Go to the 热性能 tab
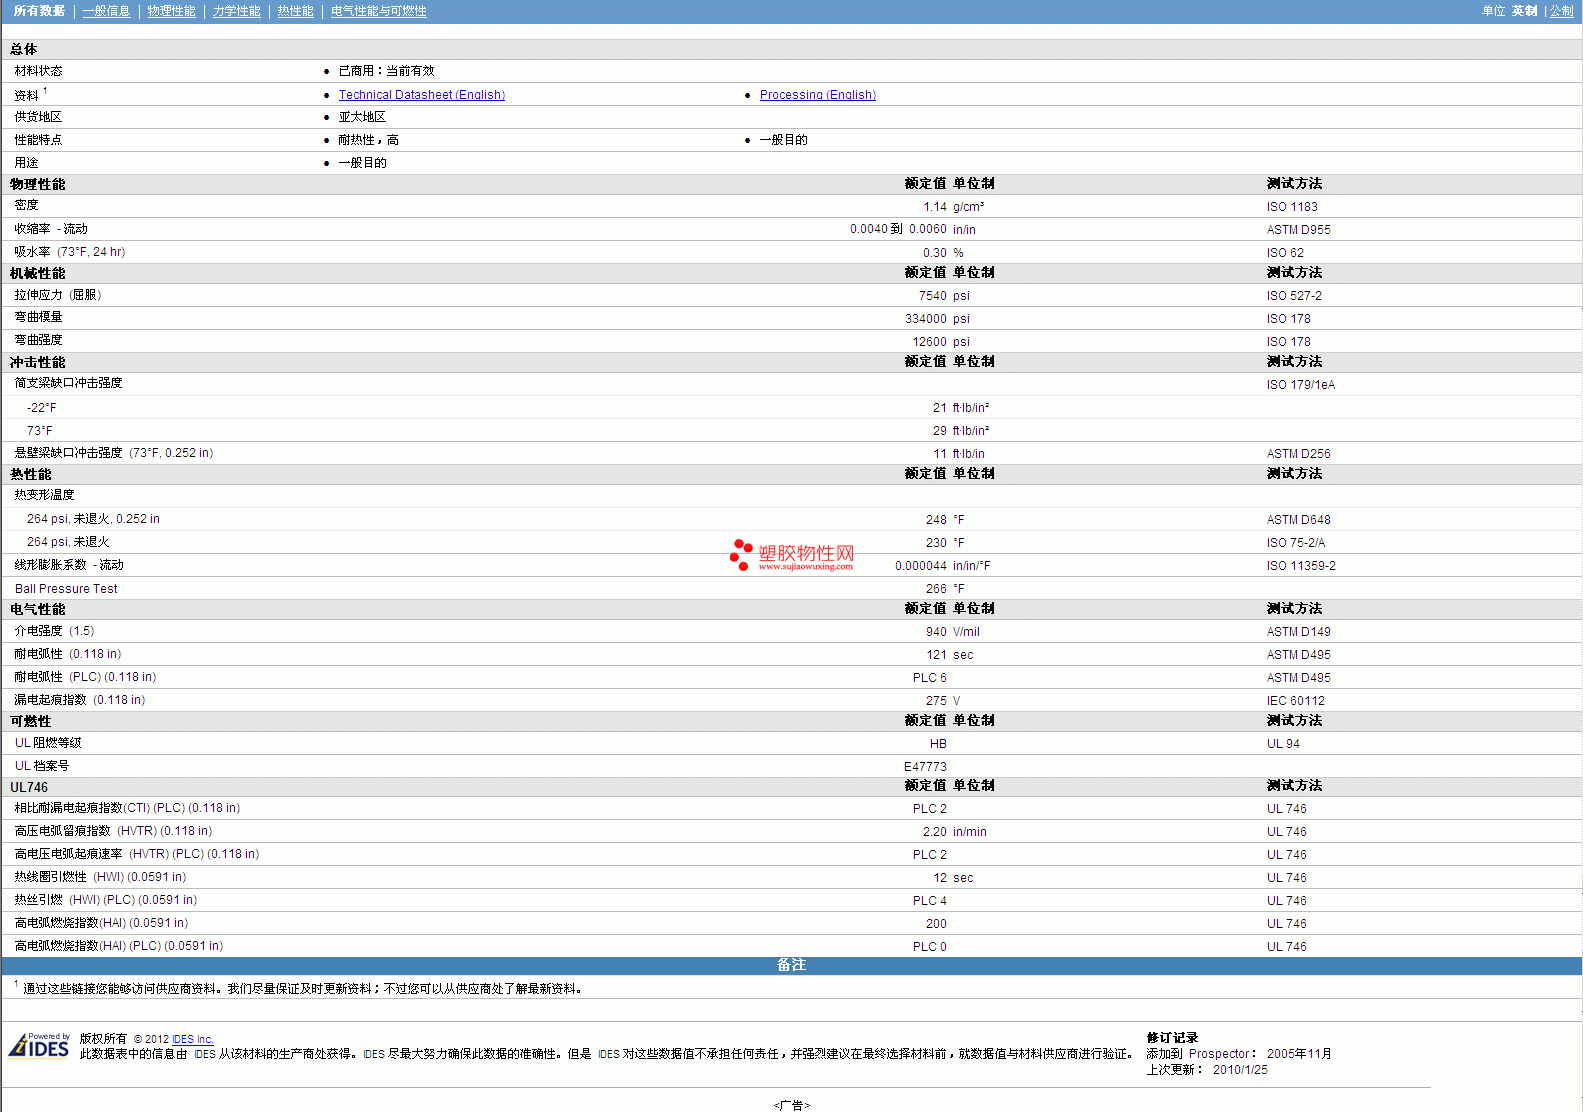This screenshot has width=1583, height=1112. 295,11
